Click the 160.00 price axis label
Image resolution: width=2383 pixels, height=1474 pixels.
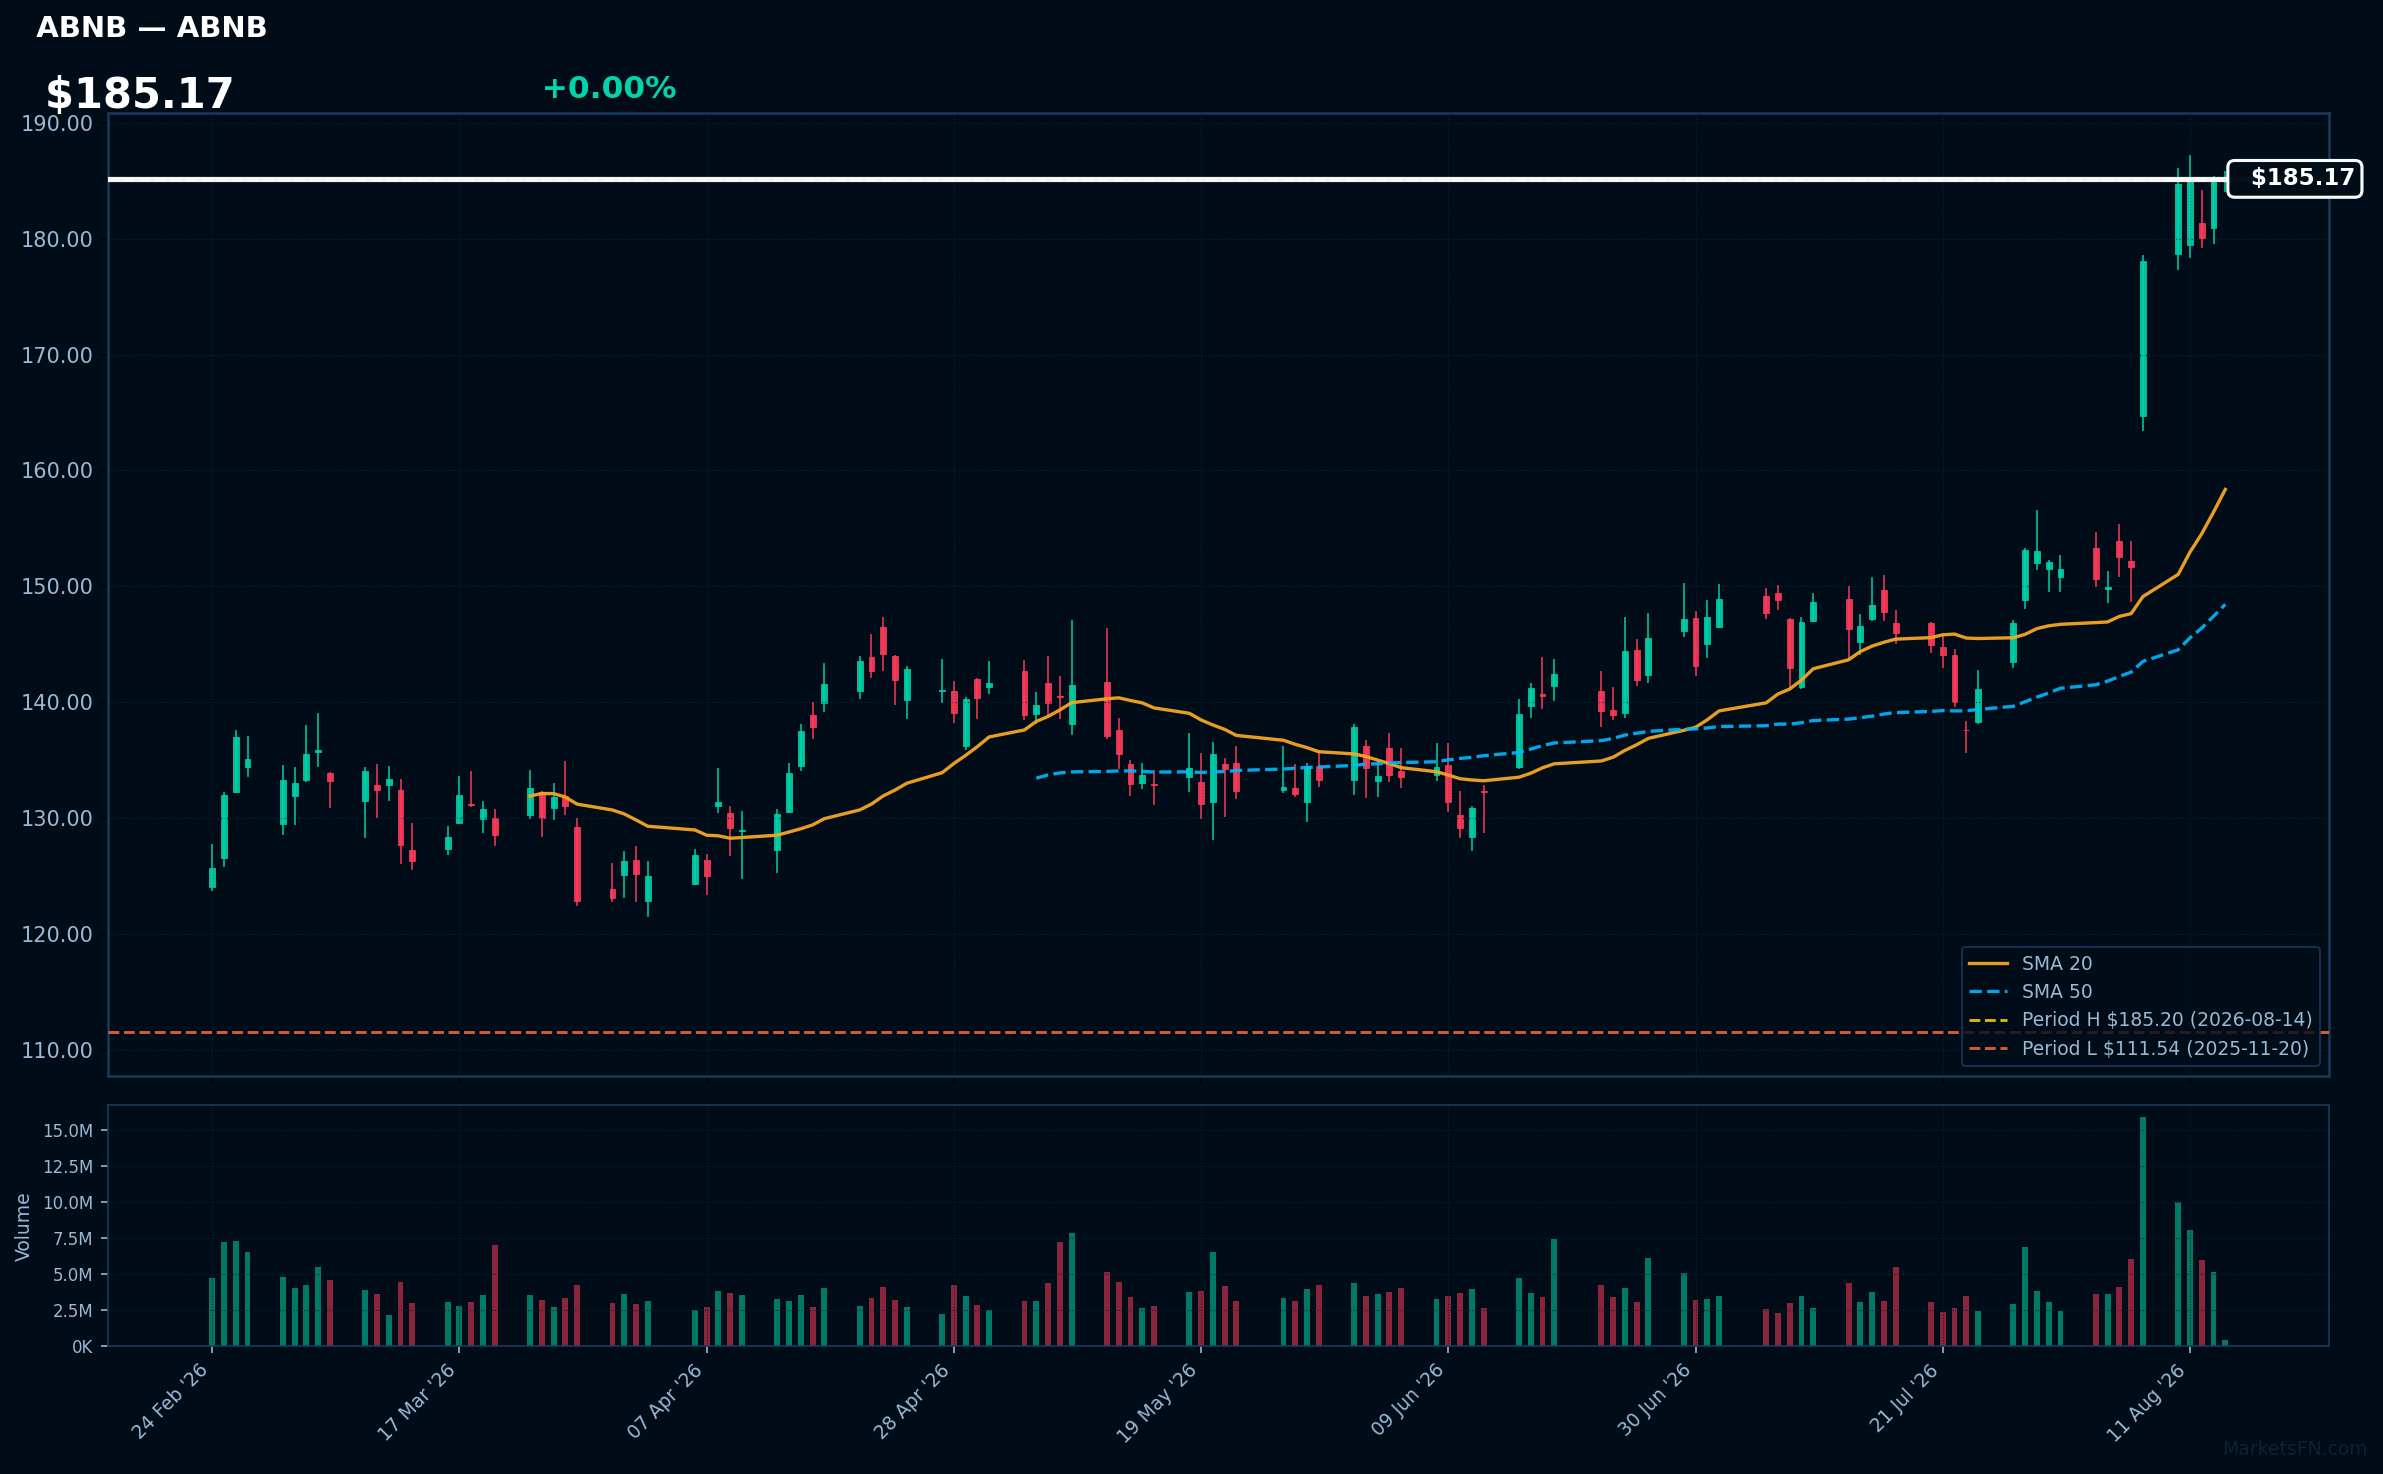pyautogui.click(x=57, y=471)
